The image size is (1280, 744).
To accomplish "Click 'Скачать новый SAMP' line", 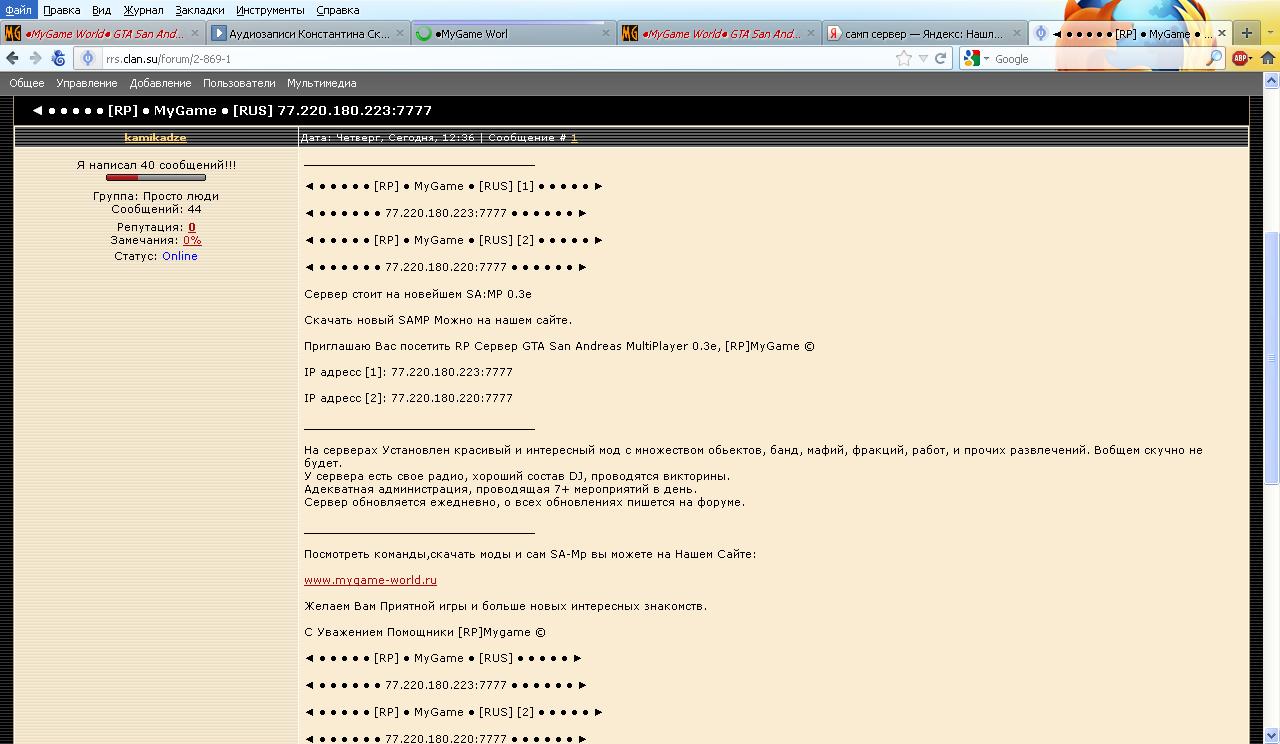I will tap(438, 320).
